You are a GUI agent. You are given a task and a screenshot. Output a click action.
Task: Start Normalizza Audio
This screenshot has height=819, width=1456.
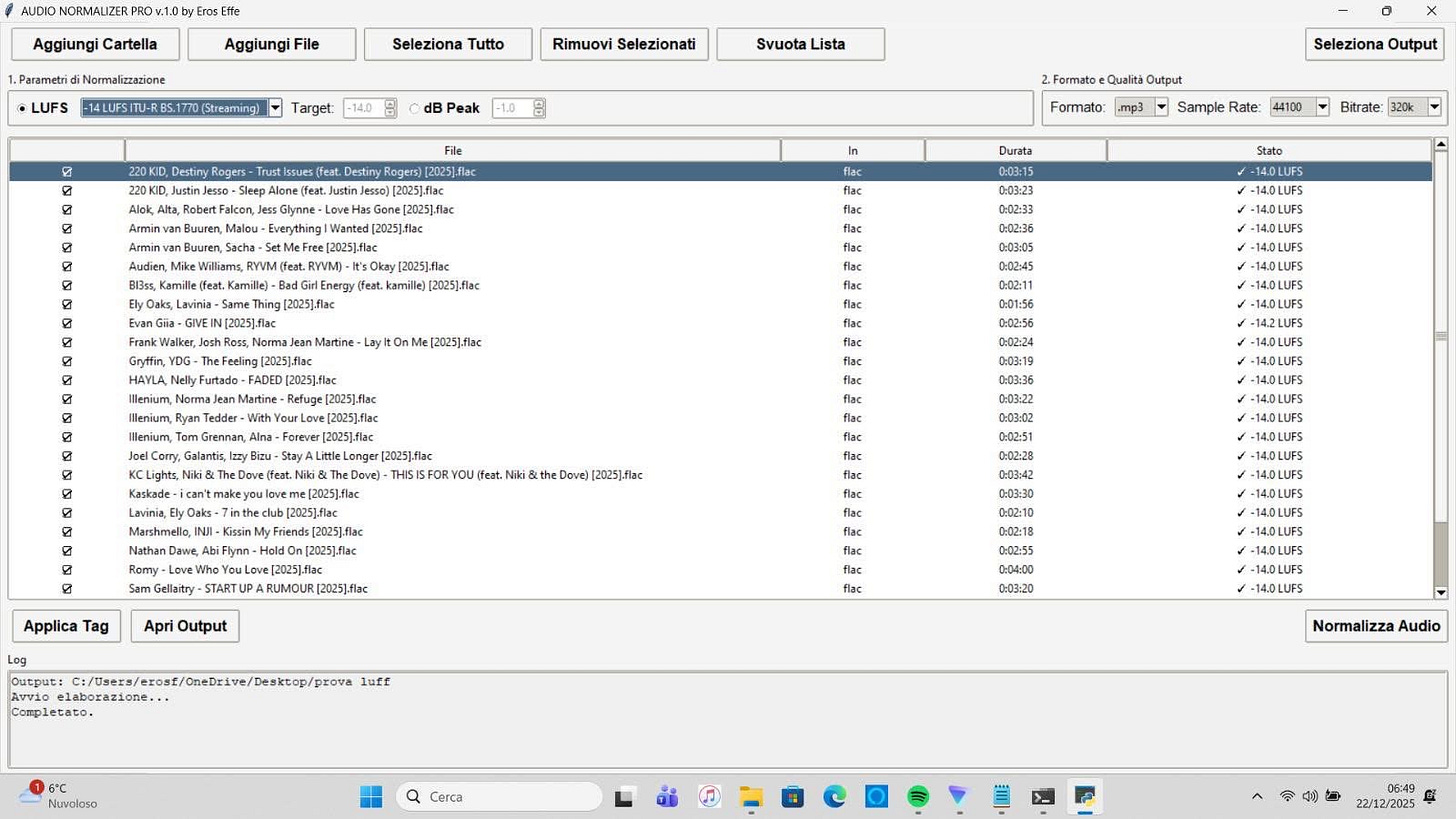(1376, 626)
